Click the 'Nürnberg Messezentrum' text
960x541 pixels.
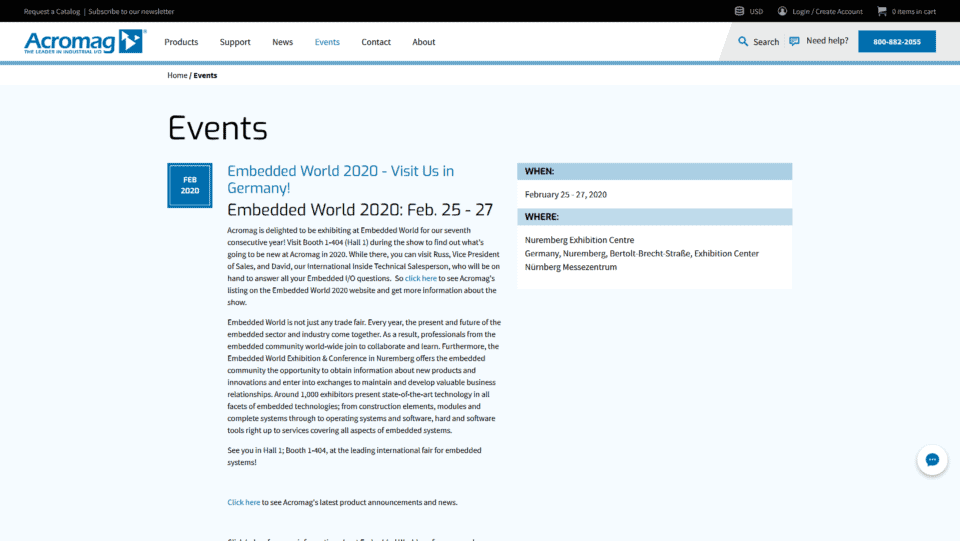[571, 267]
